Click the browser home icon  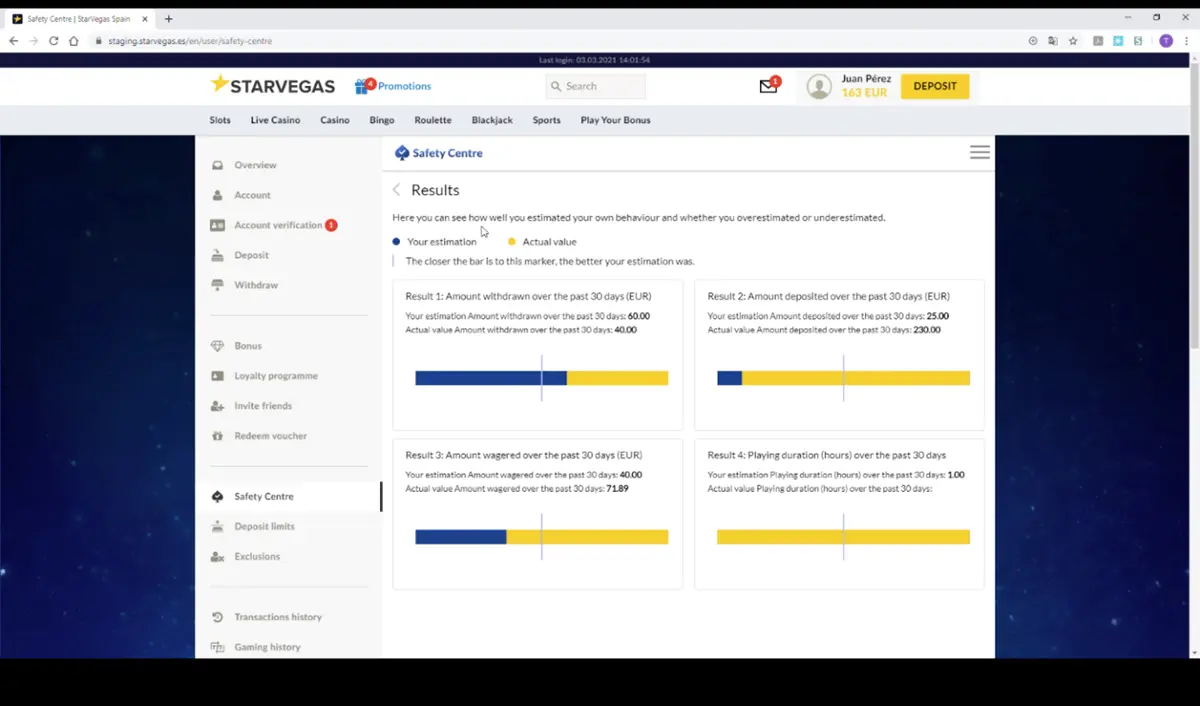click(x=74, y=41)
